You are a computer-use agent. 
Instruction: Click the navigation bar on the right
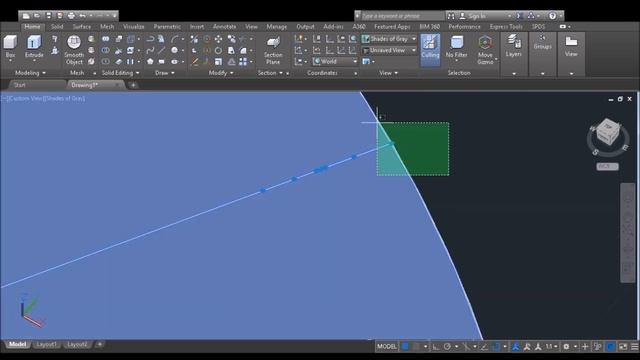tap(628, 233)
